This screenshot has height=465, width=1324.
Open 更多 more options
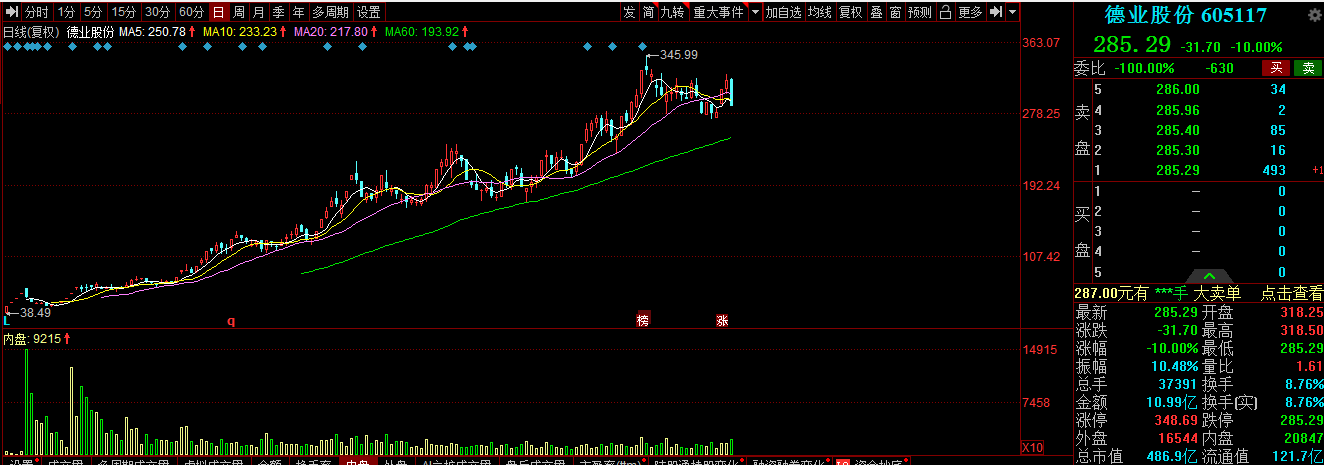click(970, 12)
